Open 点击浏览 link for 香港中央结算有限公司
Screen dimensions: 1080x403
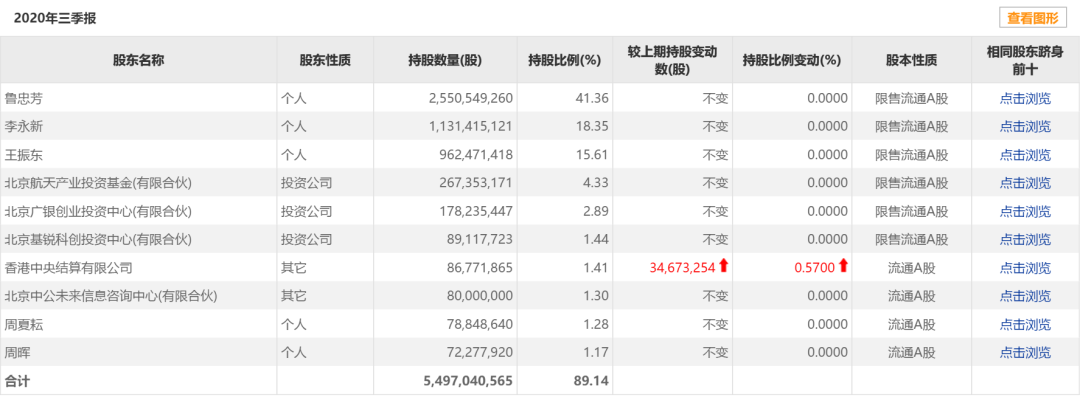(x=1025, y=268)
